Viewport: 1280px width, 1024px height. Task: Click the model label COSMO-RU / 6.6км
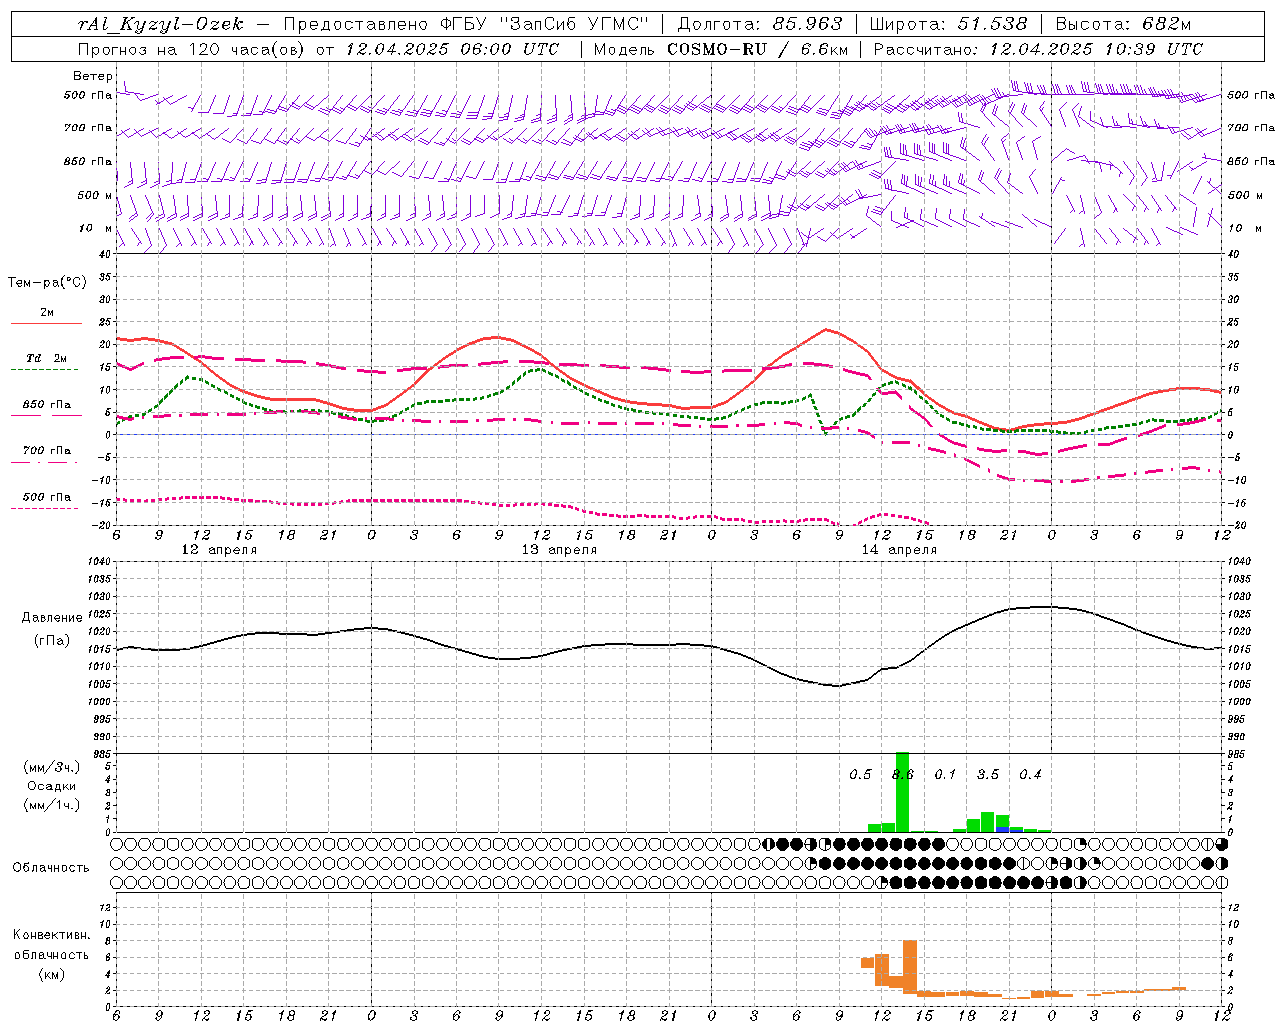tap(757, 49)
